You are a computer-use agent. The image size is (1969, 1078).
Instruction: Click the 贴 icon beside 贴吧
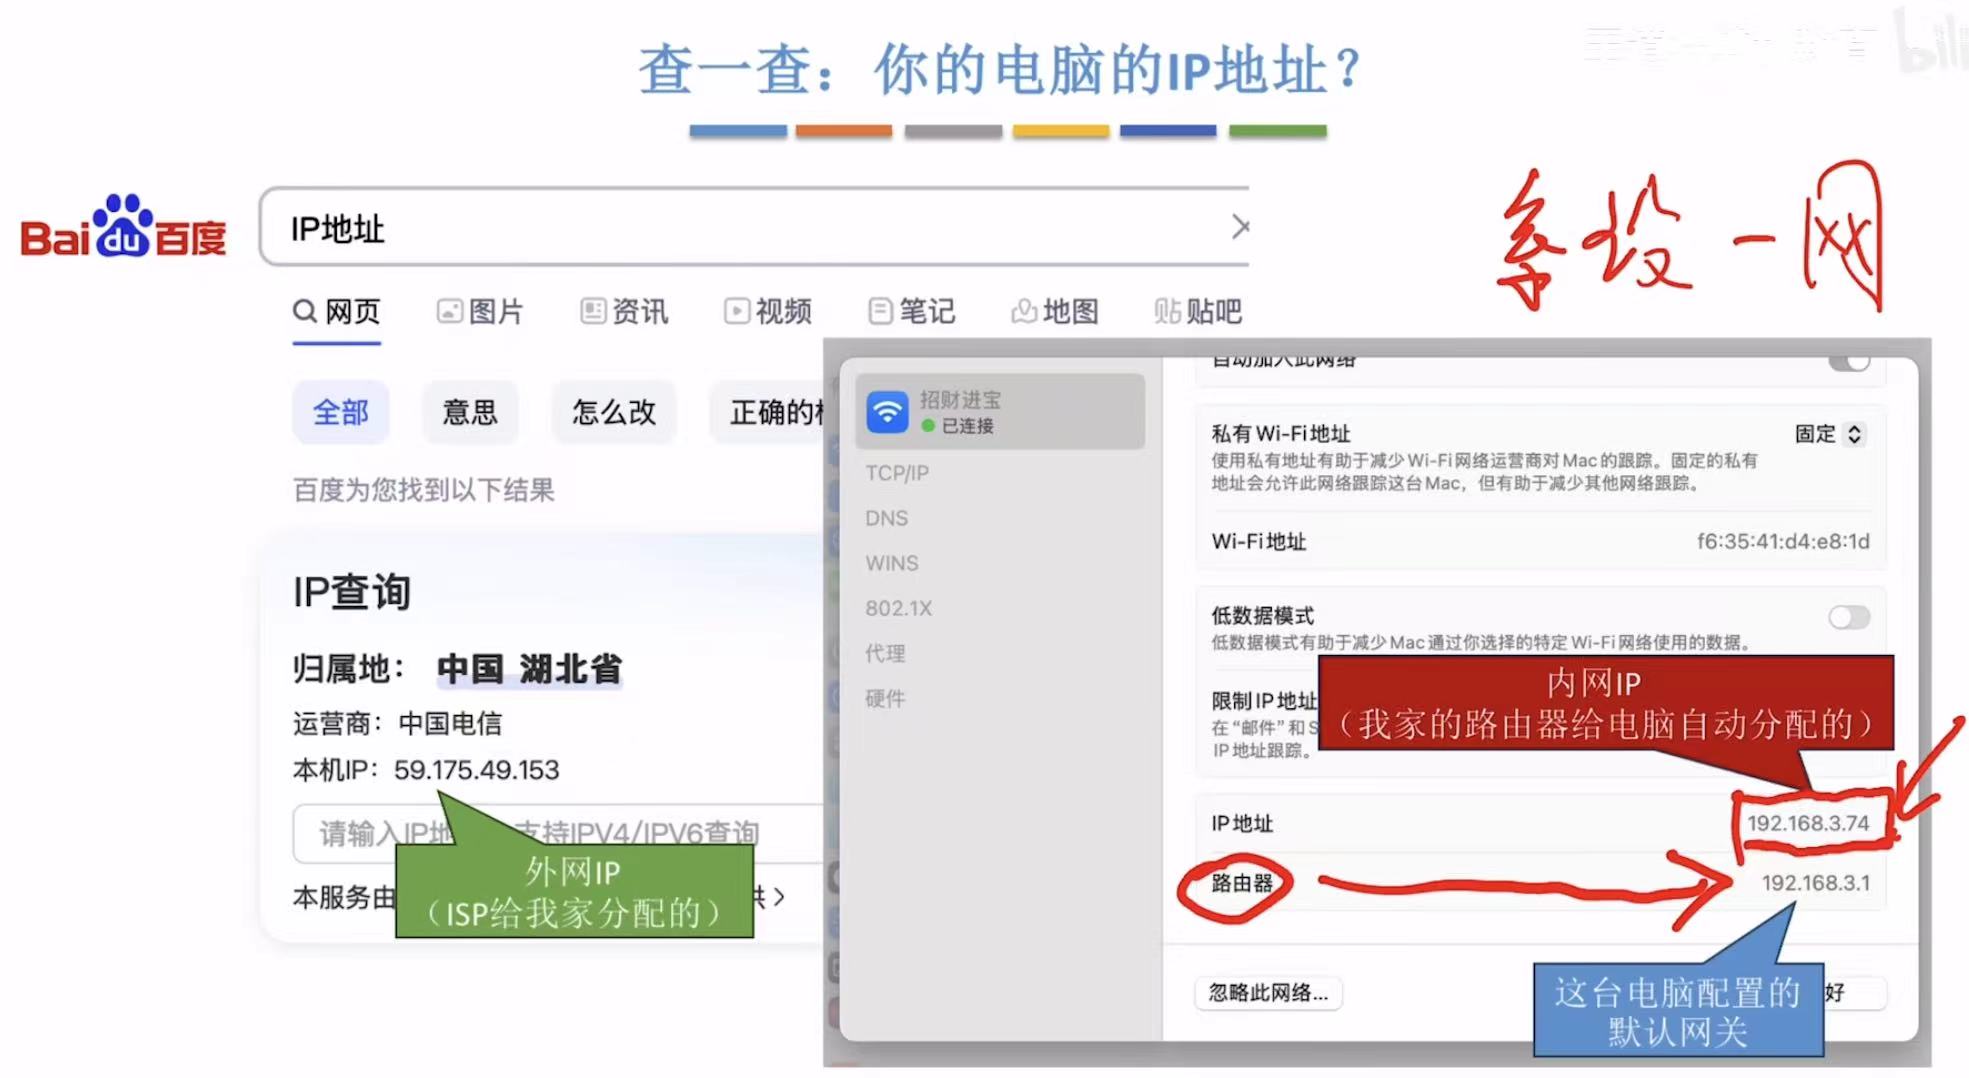1167,311
